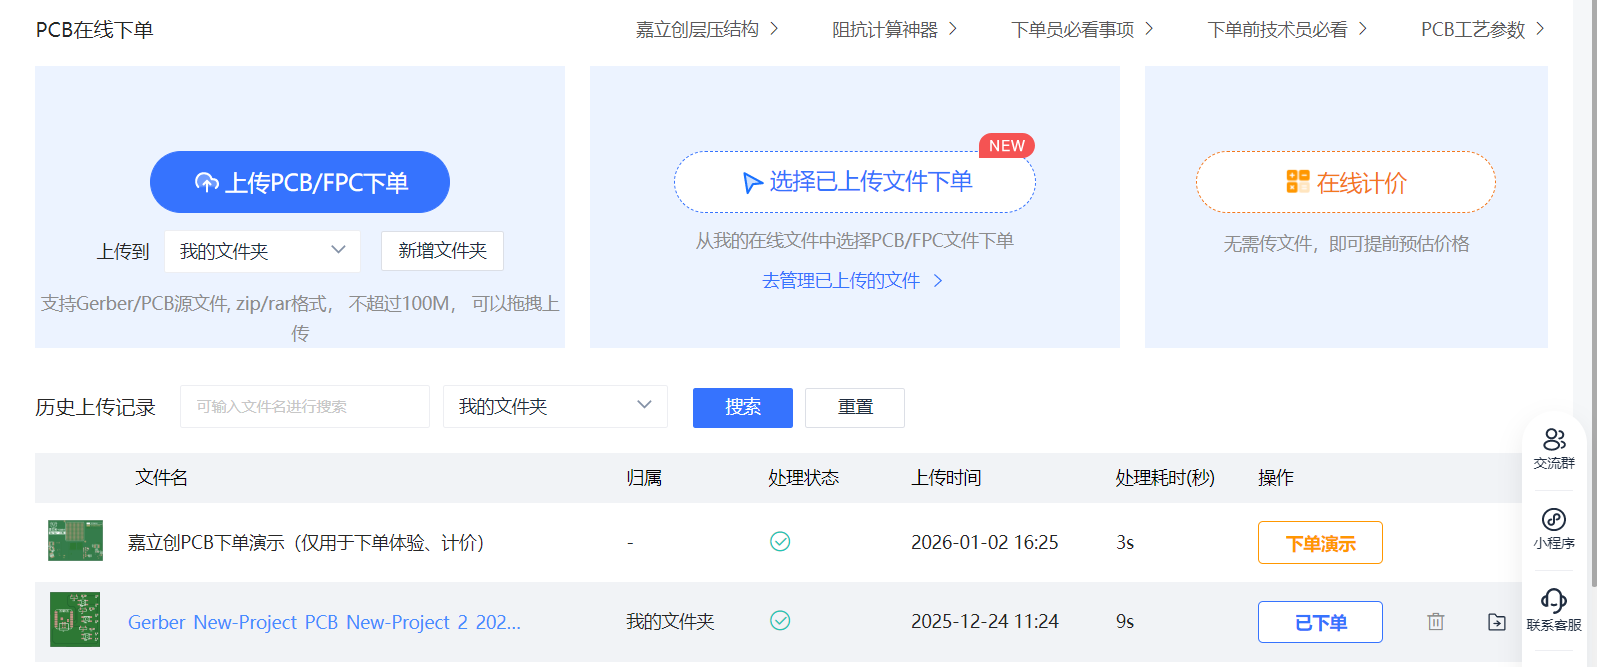Click the green status check for the Gerber New-Project row
The width and height of the screenshot is (1597, 667).
(780, 620)
